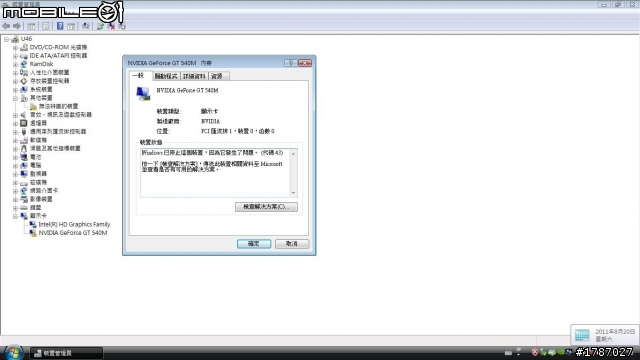640x360 pixels.
Task: Expand the 網路介面卡 (network adapters) node
Action: (15, 191)
